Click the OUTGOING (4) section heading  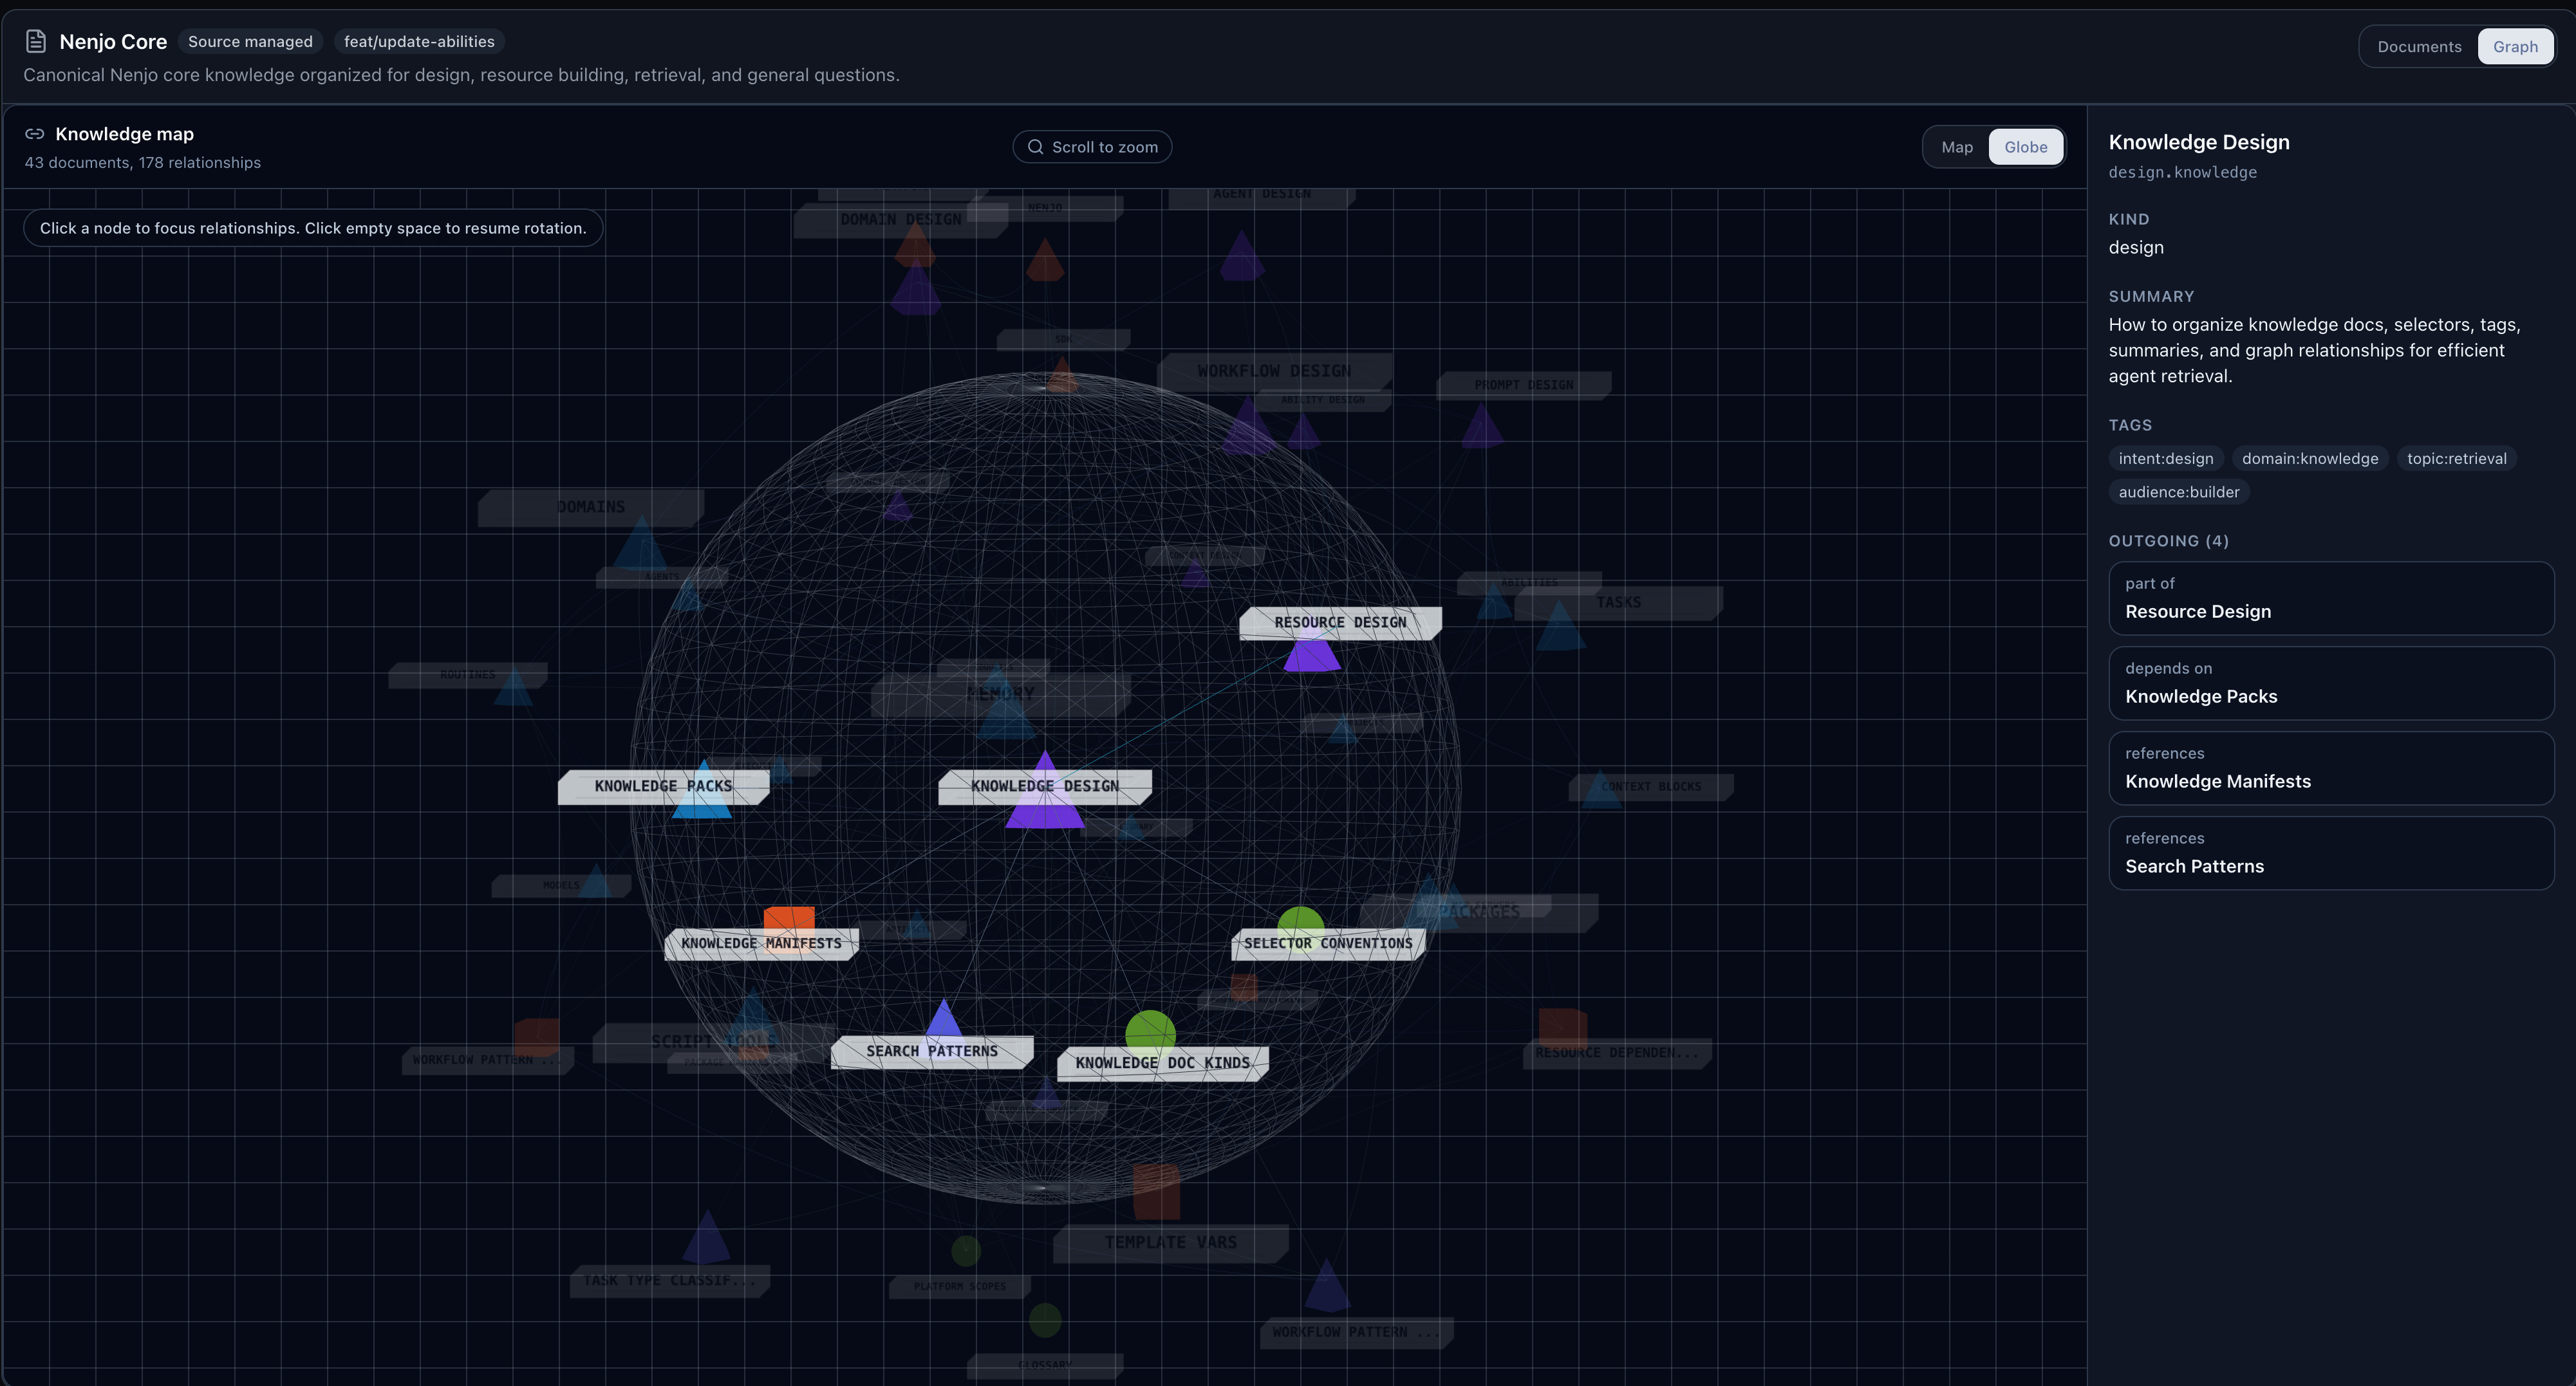pos(2168,541)
